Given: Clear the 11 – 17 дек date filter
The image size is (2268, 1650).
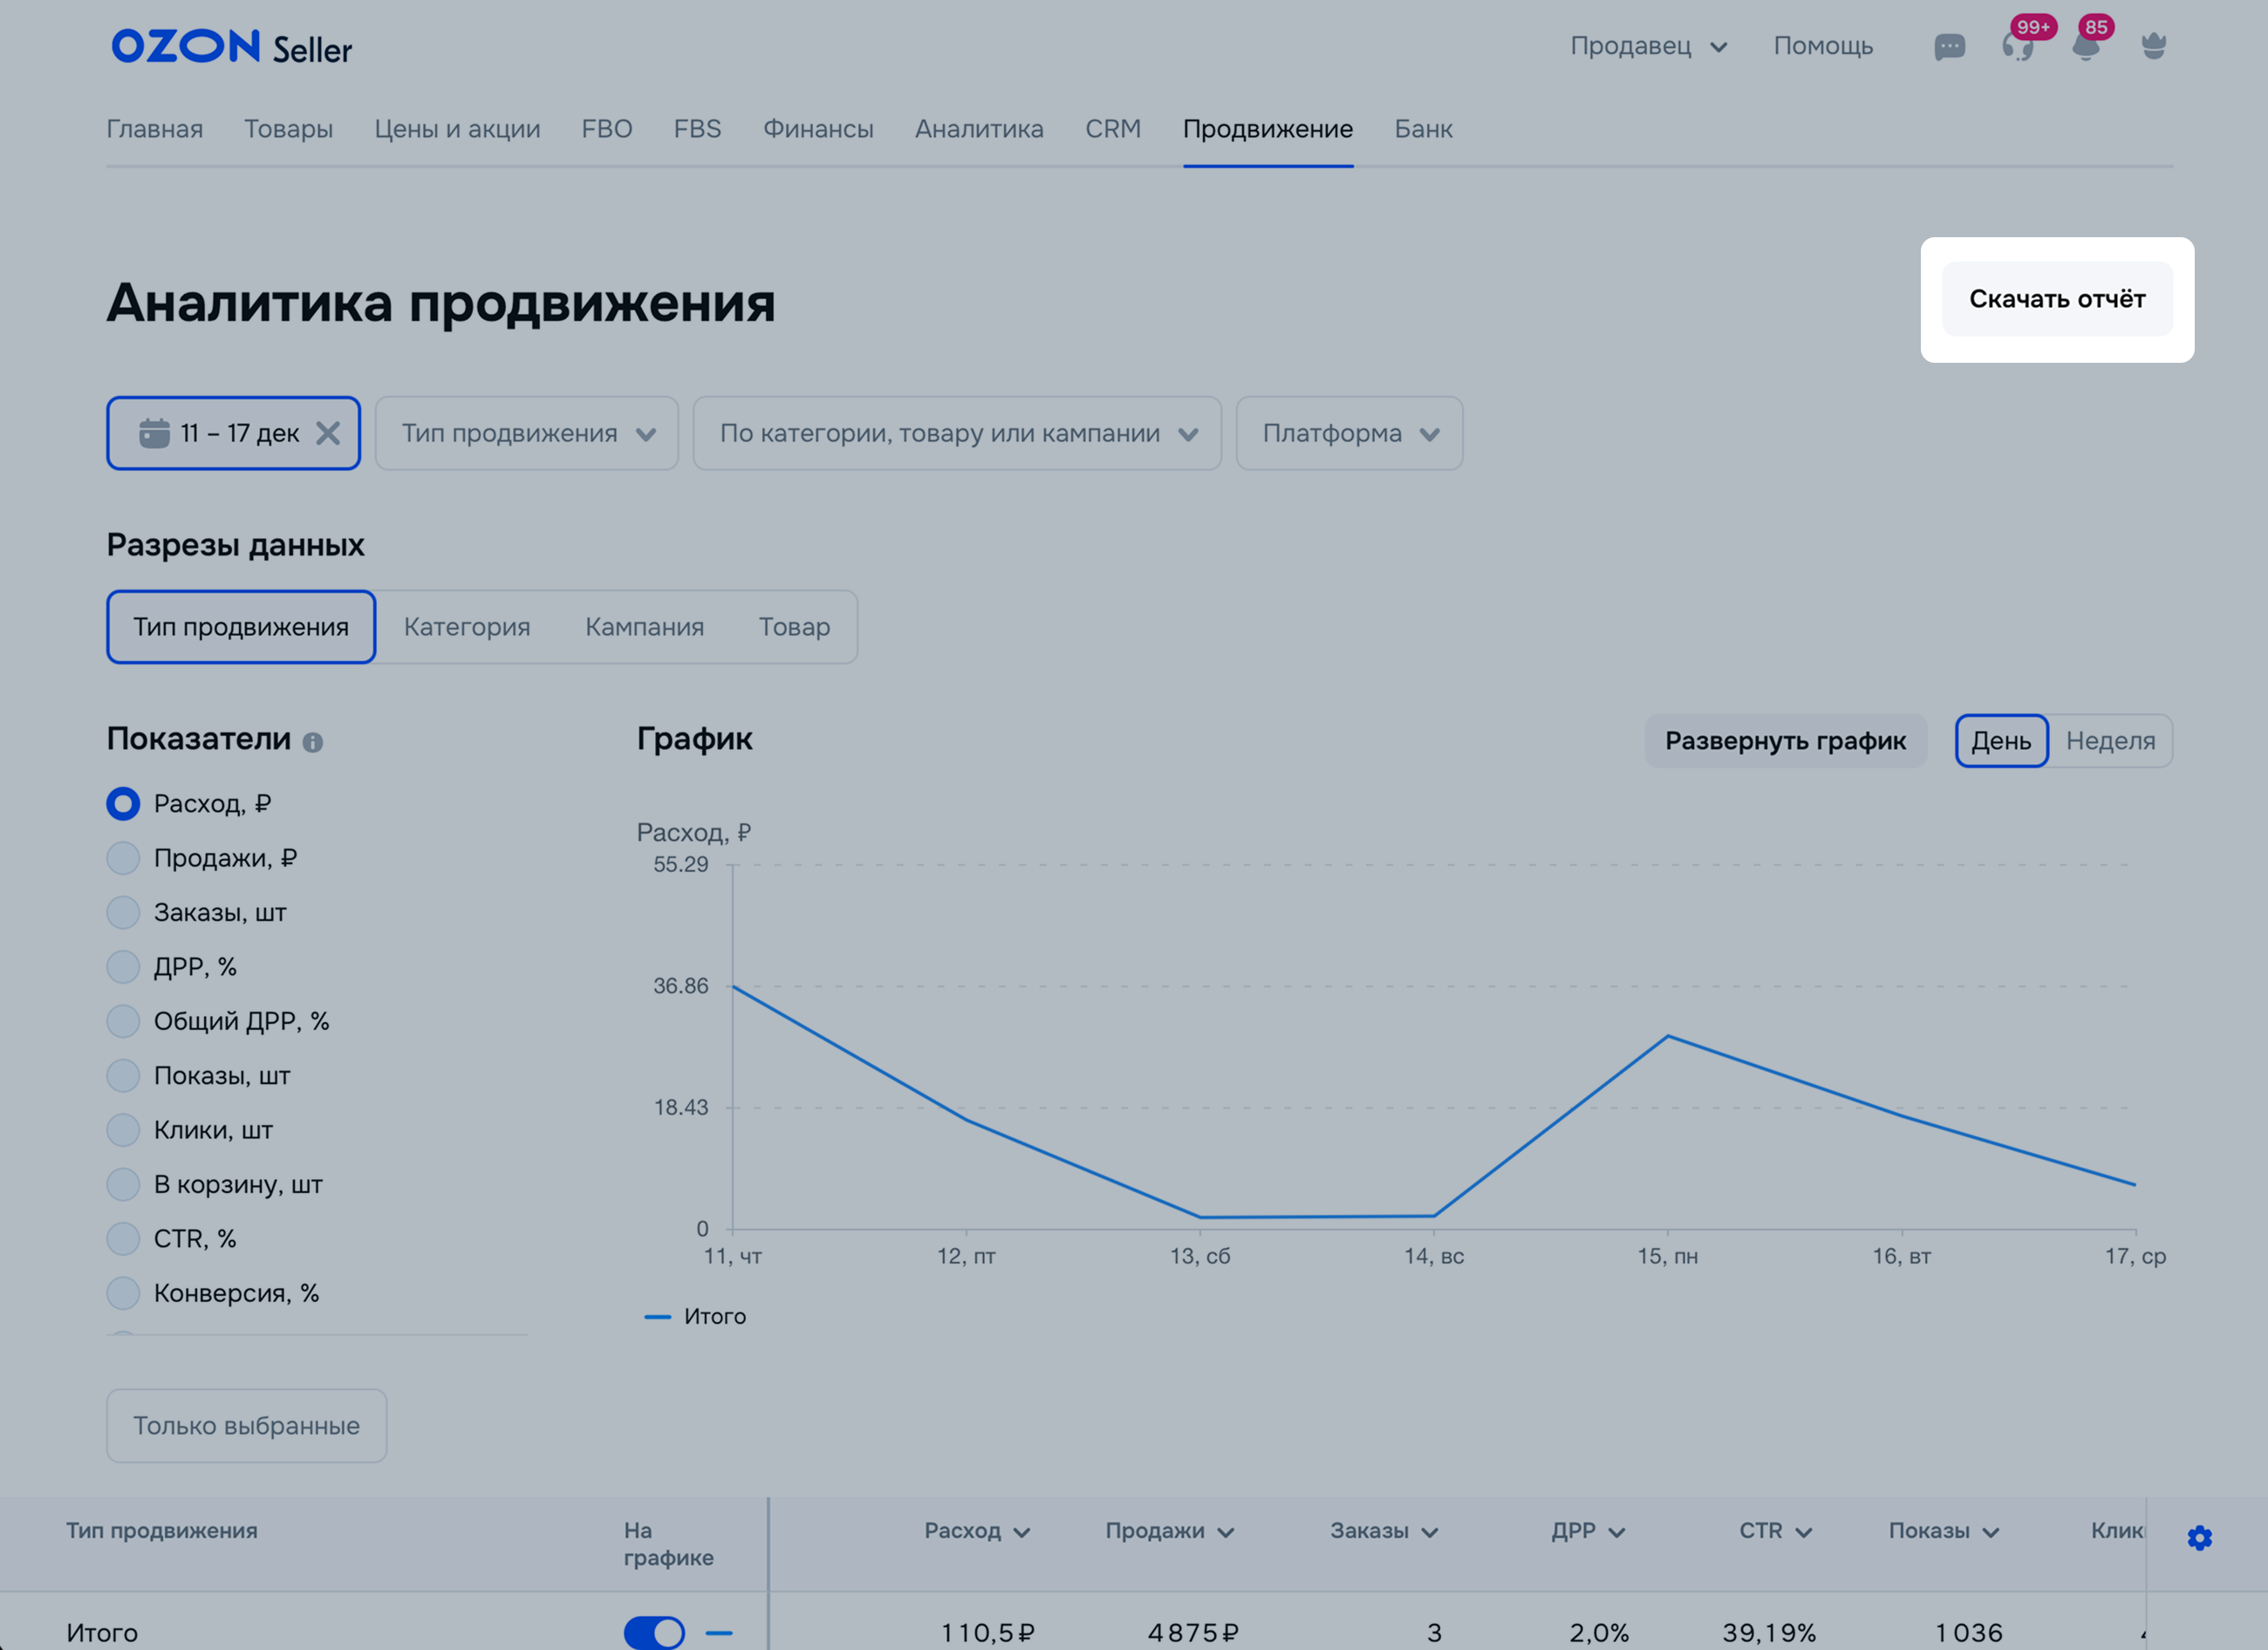Looking at the screenshot, I should tap(328, 433).
